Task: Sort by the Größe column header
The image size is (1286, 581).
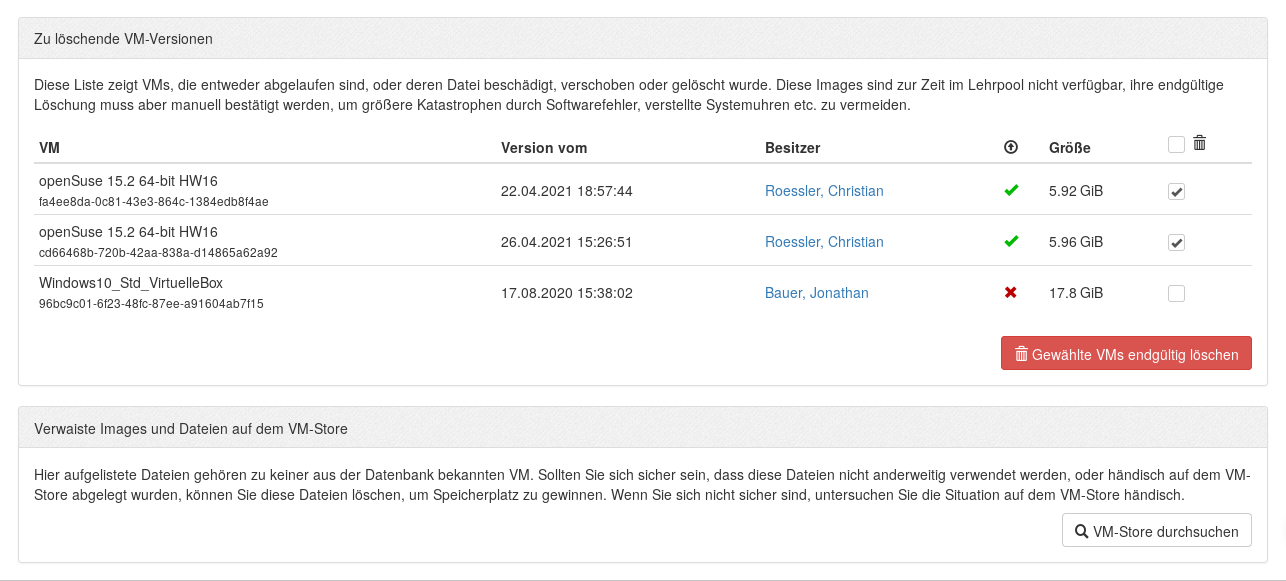Action: tap(1069, 147)
